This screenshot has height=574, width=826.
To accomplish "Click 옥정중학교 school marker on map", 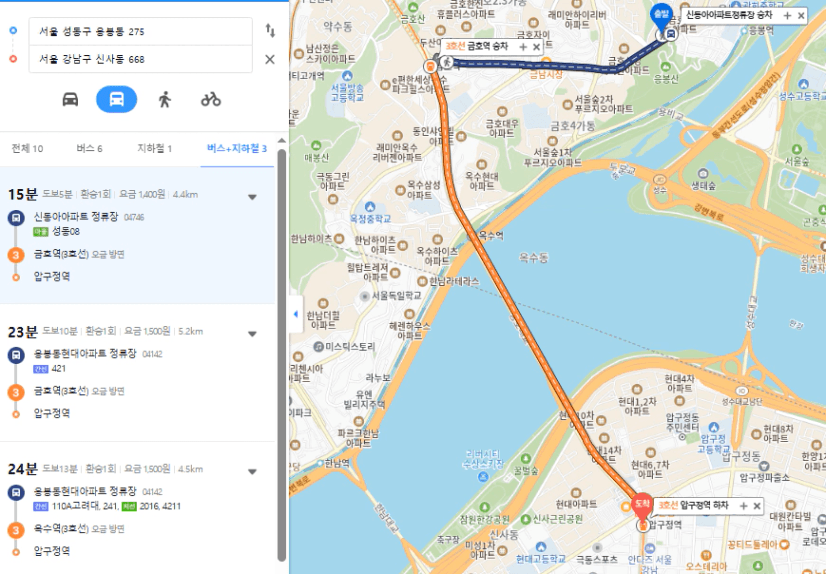I will pos(370,206).
